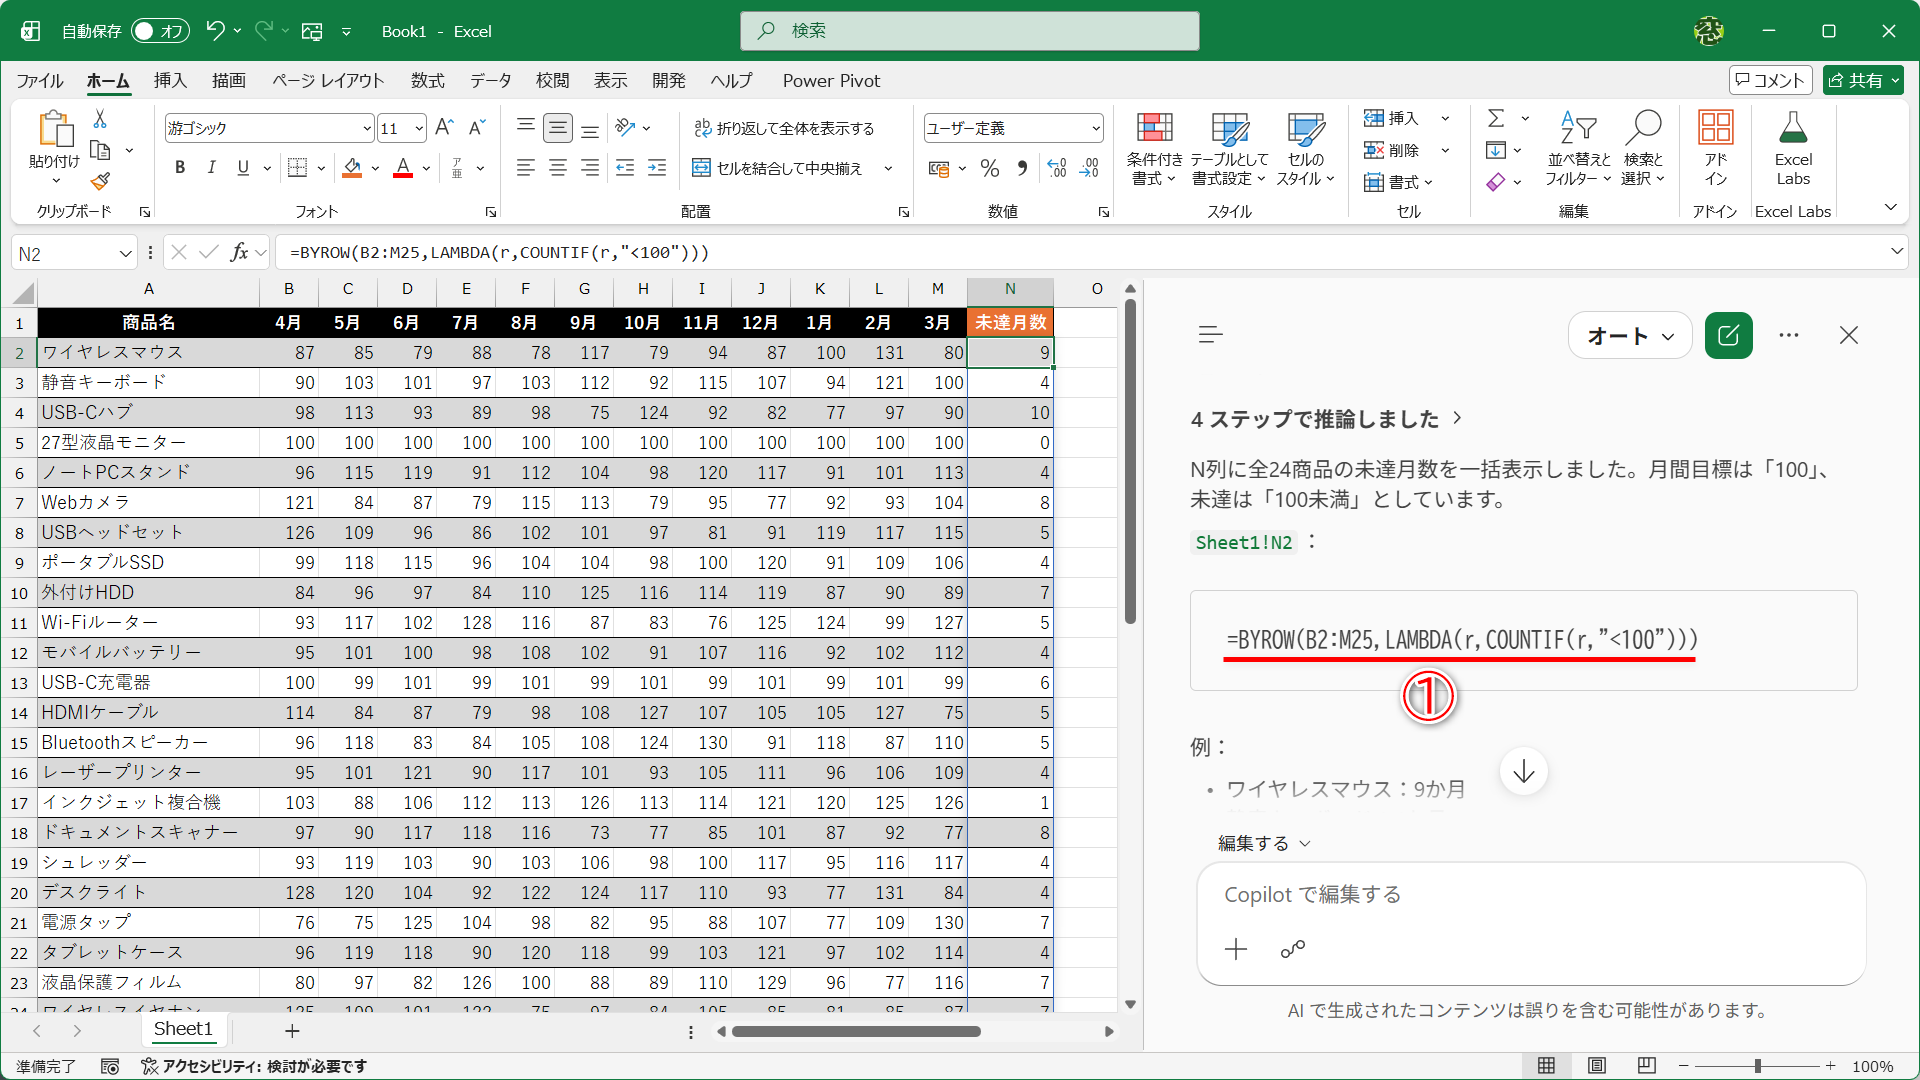The image size is (1920, 1080).
Task: Open the font size dropdown
Action: pyautogui.click(x=419, y=128)
